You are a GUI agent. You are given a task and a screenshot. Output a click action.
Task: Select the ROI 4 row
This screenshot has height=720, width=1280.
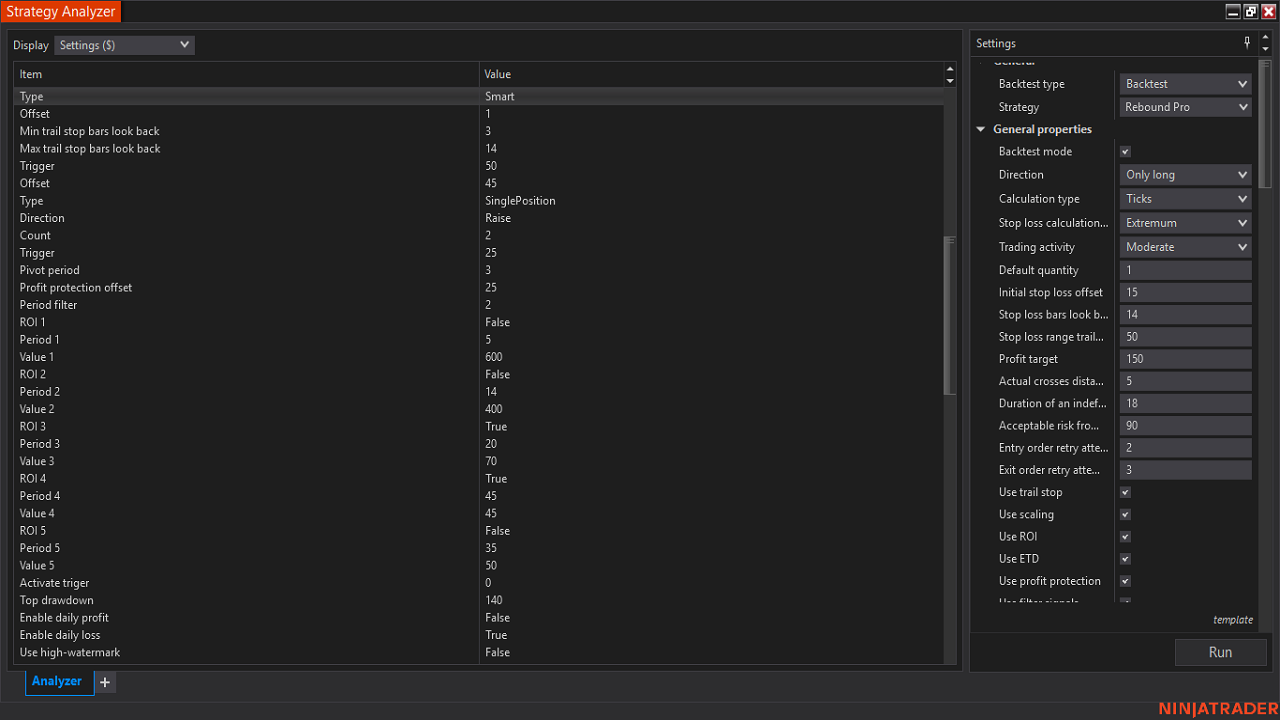point(479,479)
